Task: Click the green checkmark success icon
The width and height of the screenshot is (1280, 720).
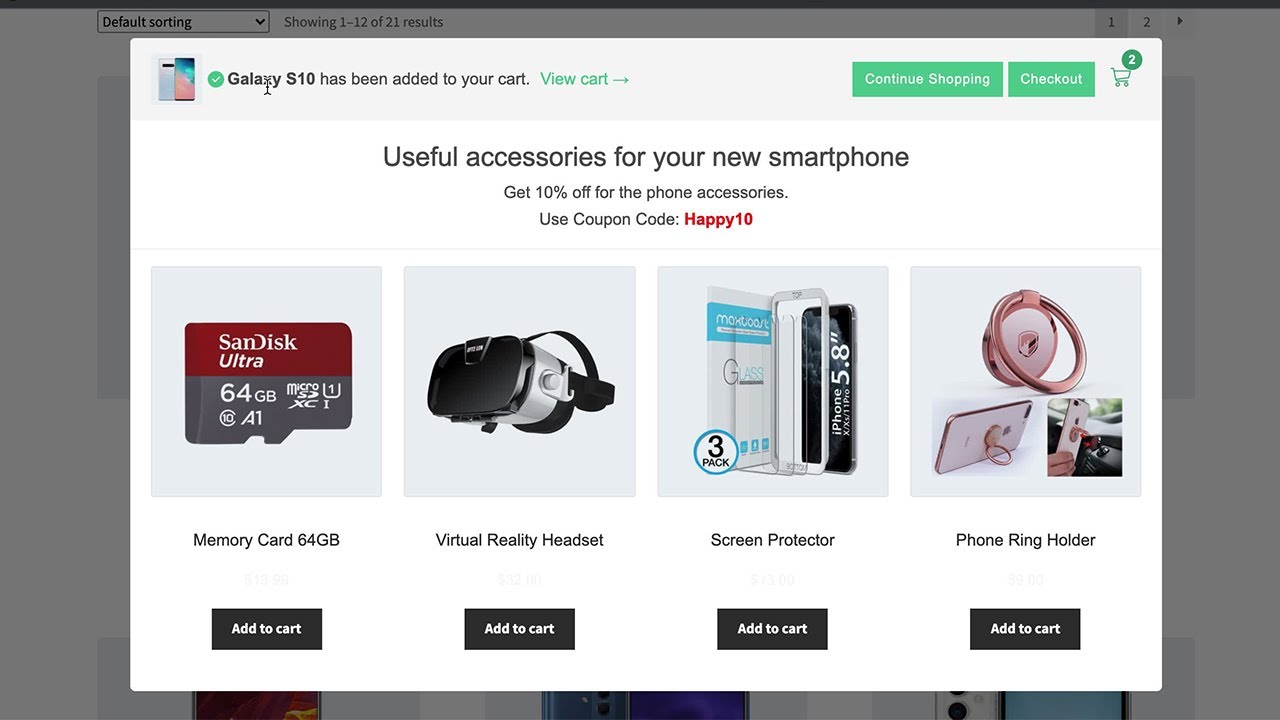Action: click(215, 79)
